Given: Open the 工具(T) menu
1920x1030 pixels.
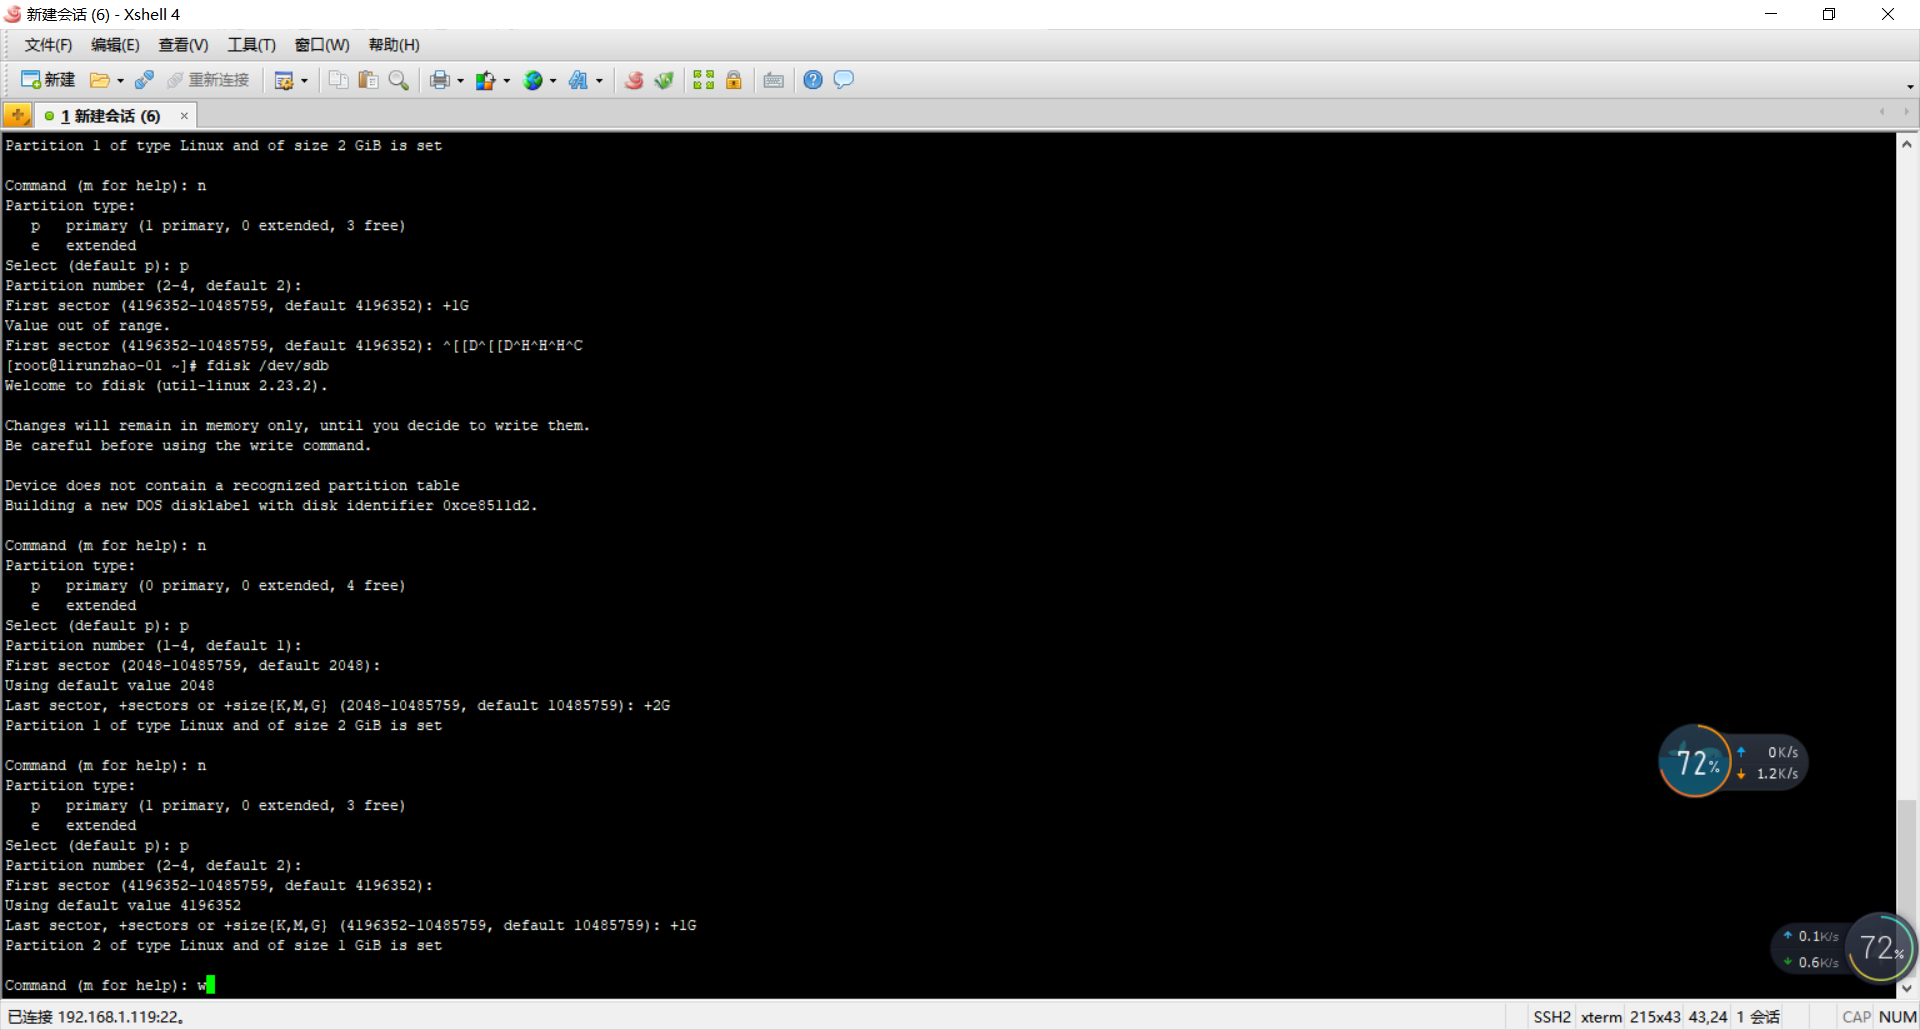Looking at the screenshot, I should (251, 45).
